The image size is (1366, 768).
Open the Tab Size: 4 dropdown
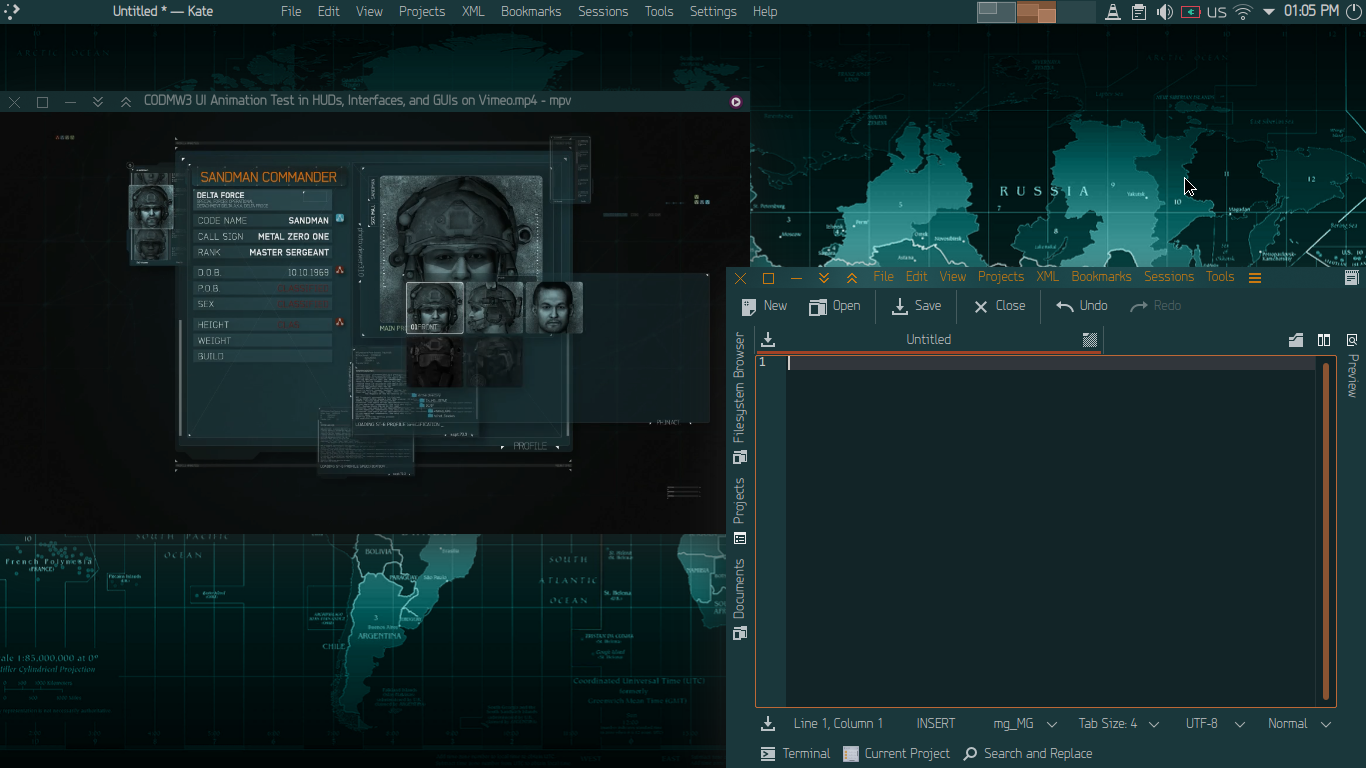coord(1119,724)
